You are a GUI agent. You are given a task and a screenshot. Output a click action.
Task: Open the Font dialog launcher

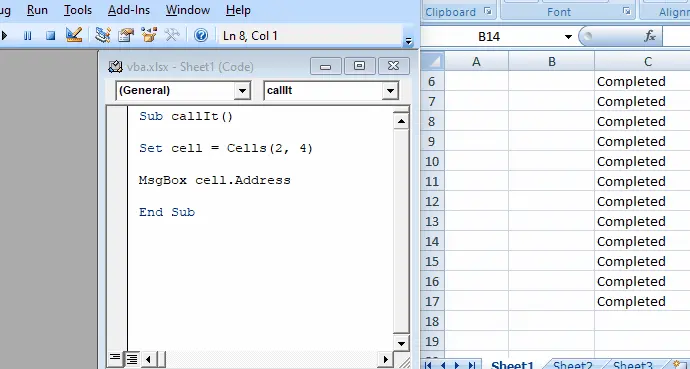[x=627, y=11]
